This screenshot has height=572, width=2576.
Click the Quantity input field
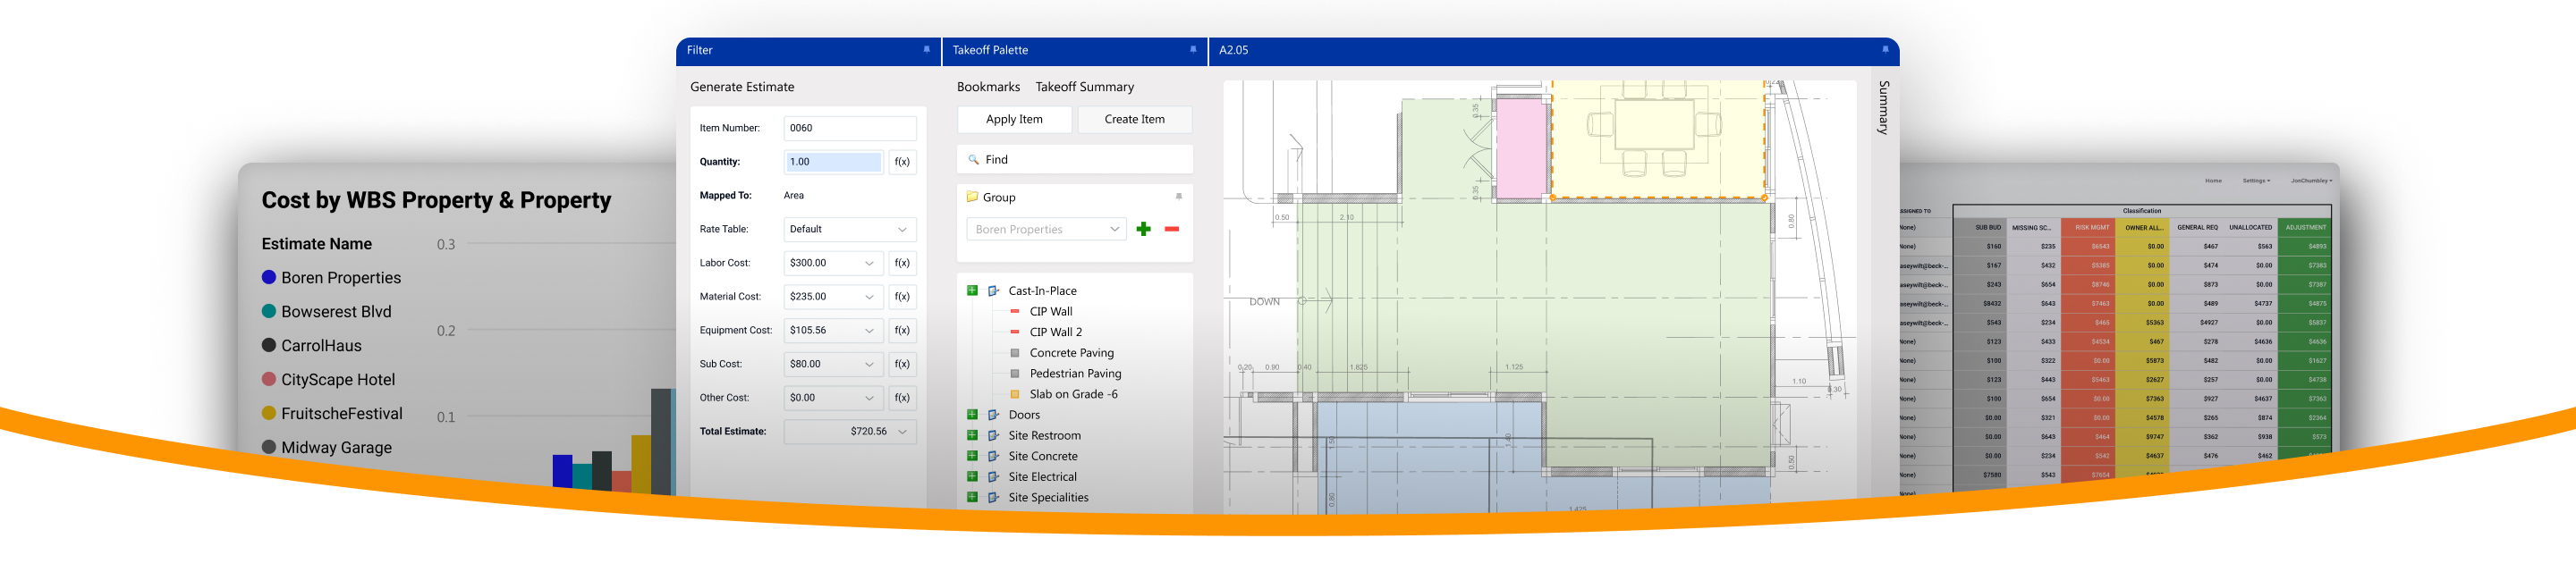(x=833, y=162)
